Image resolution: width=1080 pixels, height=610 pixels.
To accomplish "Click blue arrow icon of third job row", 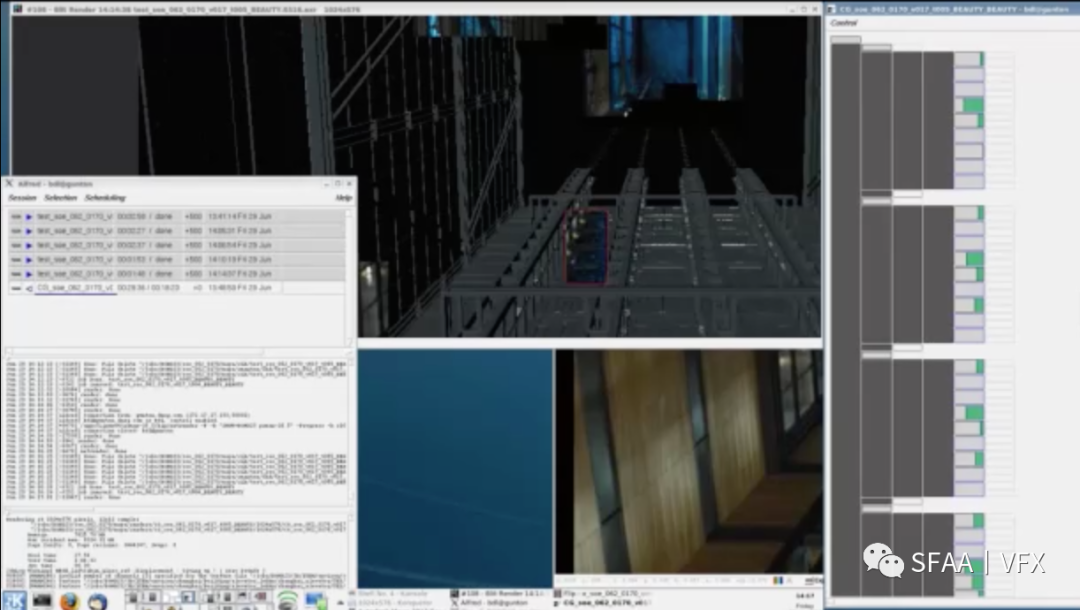I will coord(29,245).
